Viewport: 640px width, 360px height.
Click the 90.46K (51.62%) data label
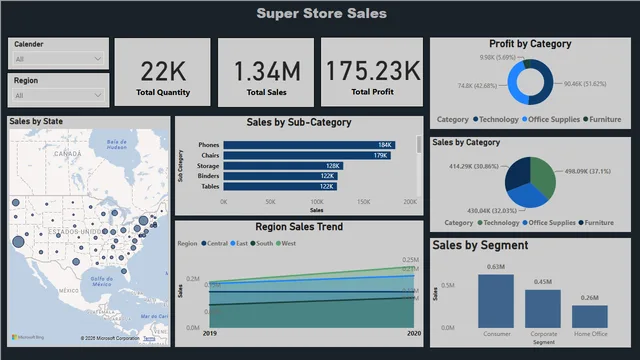click(585, 84)
